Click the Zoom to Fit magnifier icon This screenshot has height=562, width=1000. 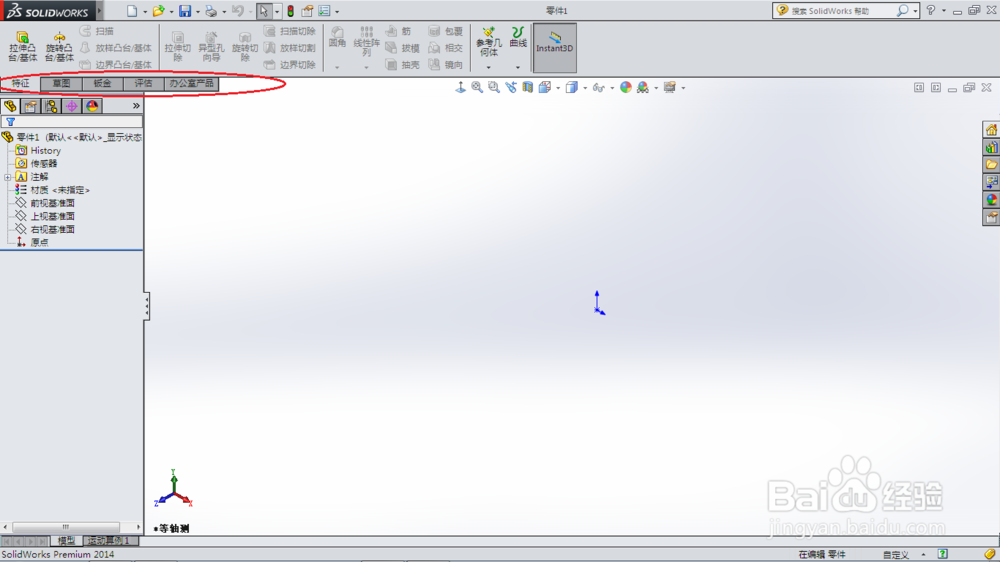point(477,87)
